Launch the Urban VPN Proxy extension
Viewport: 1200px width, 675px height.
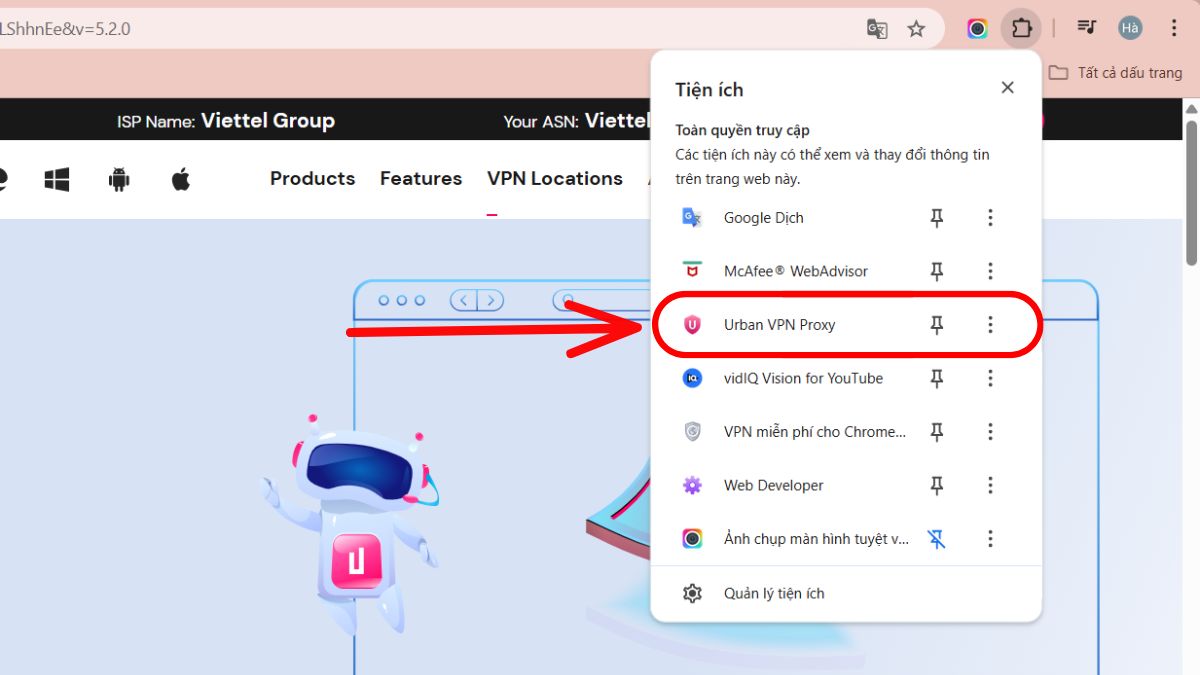(x=781, y=325)
